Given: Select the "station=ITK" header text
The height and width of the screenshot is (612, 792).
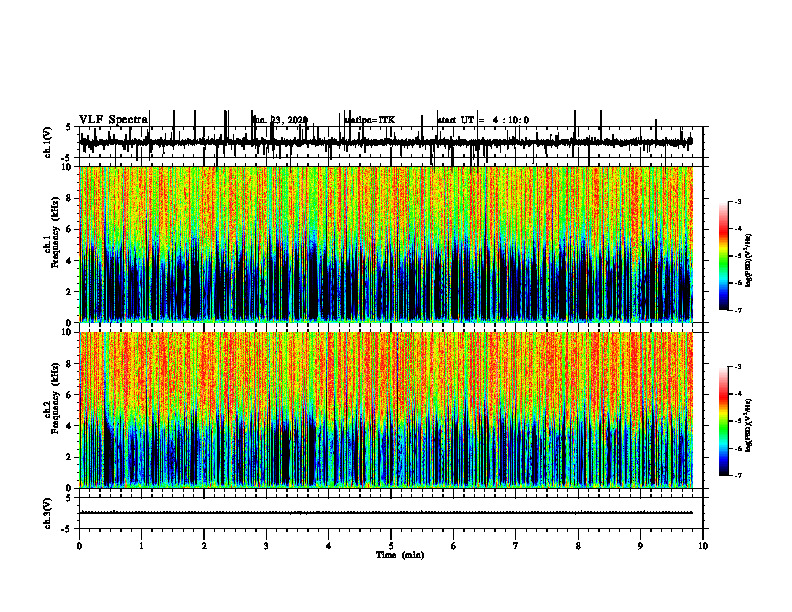Looking at the screenshot, I should [x=369, y=120].
